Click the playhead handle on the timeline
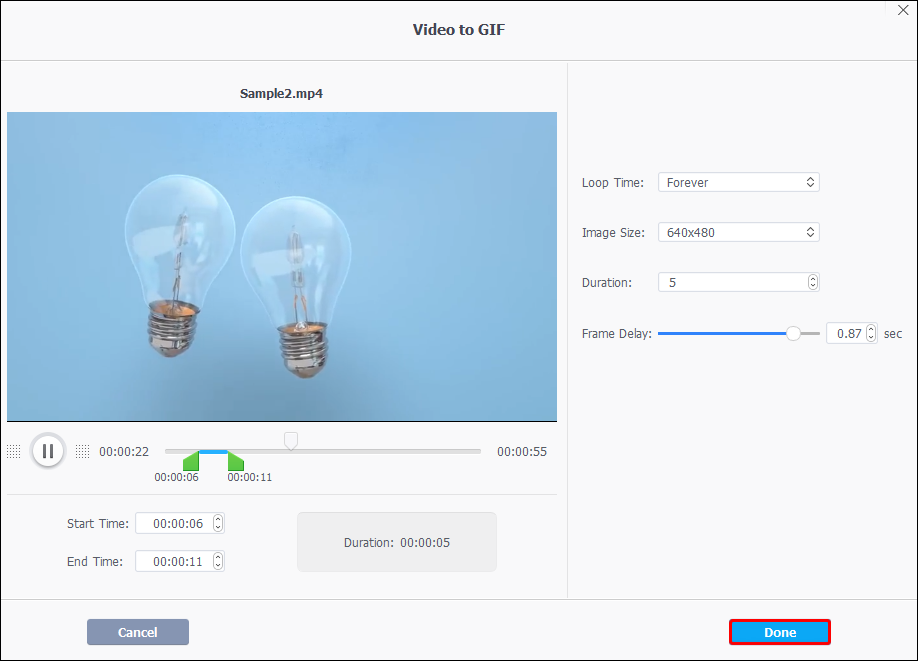The width and height of the screenshot is (918, 661). point(290,441)
